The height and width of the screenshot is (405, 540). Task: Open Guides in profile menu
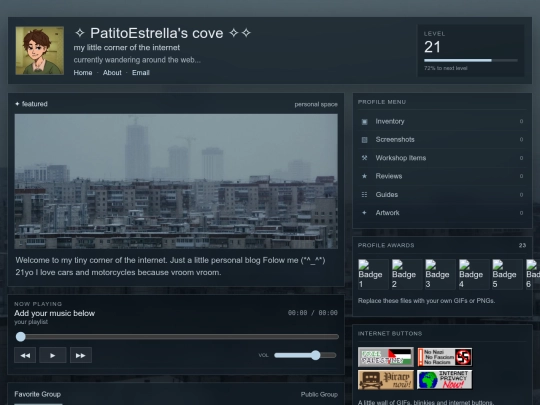click(442, 195)
